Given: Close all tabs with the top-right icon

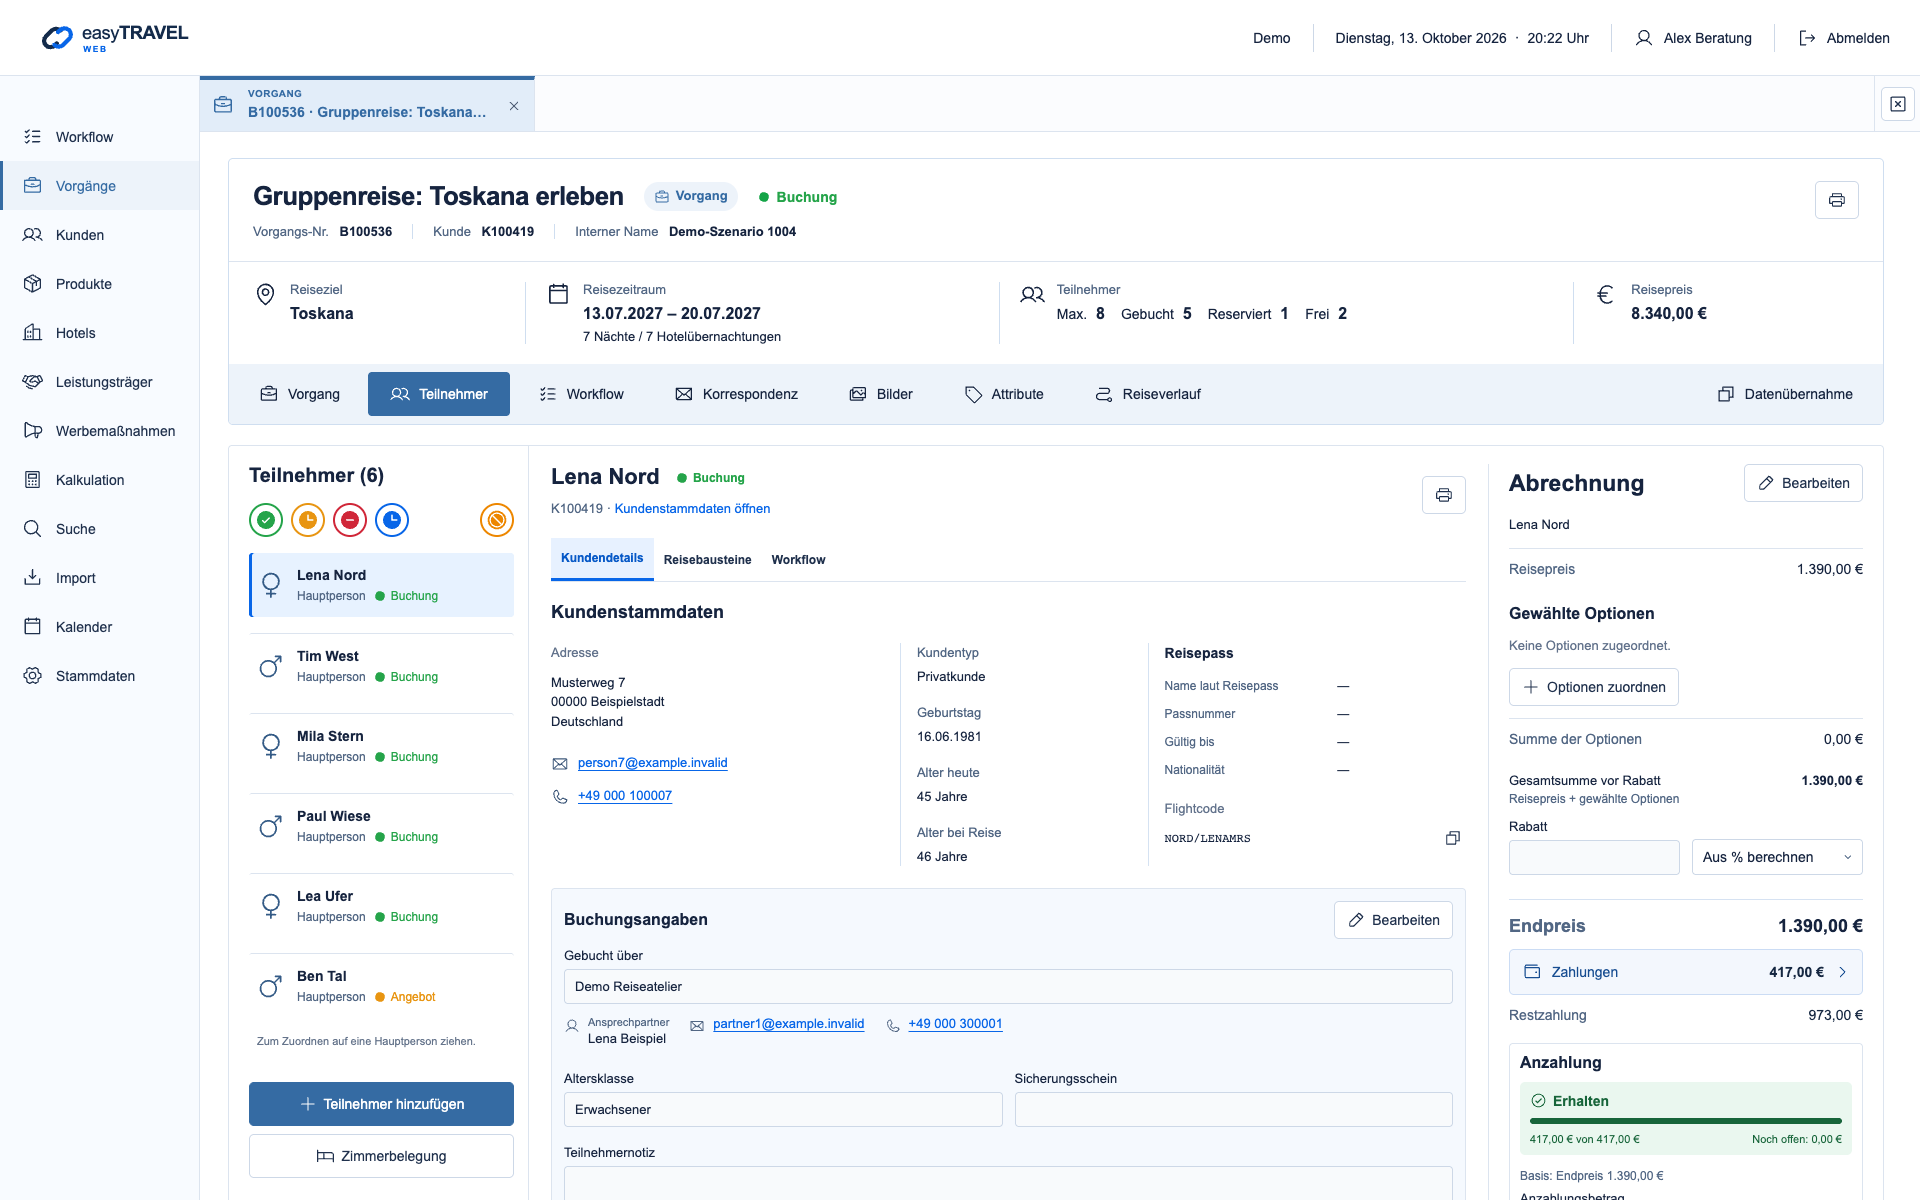Looking at the screenshot, I should pos(1897,104).
